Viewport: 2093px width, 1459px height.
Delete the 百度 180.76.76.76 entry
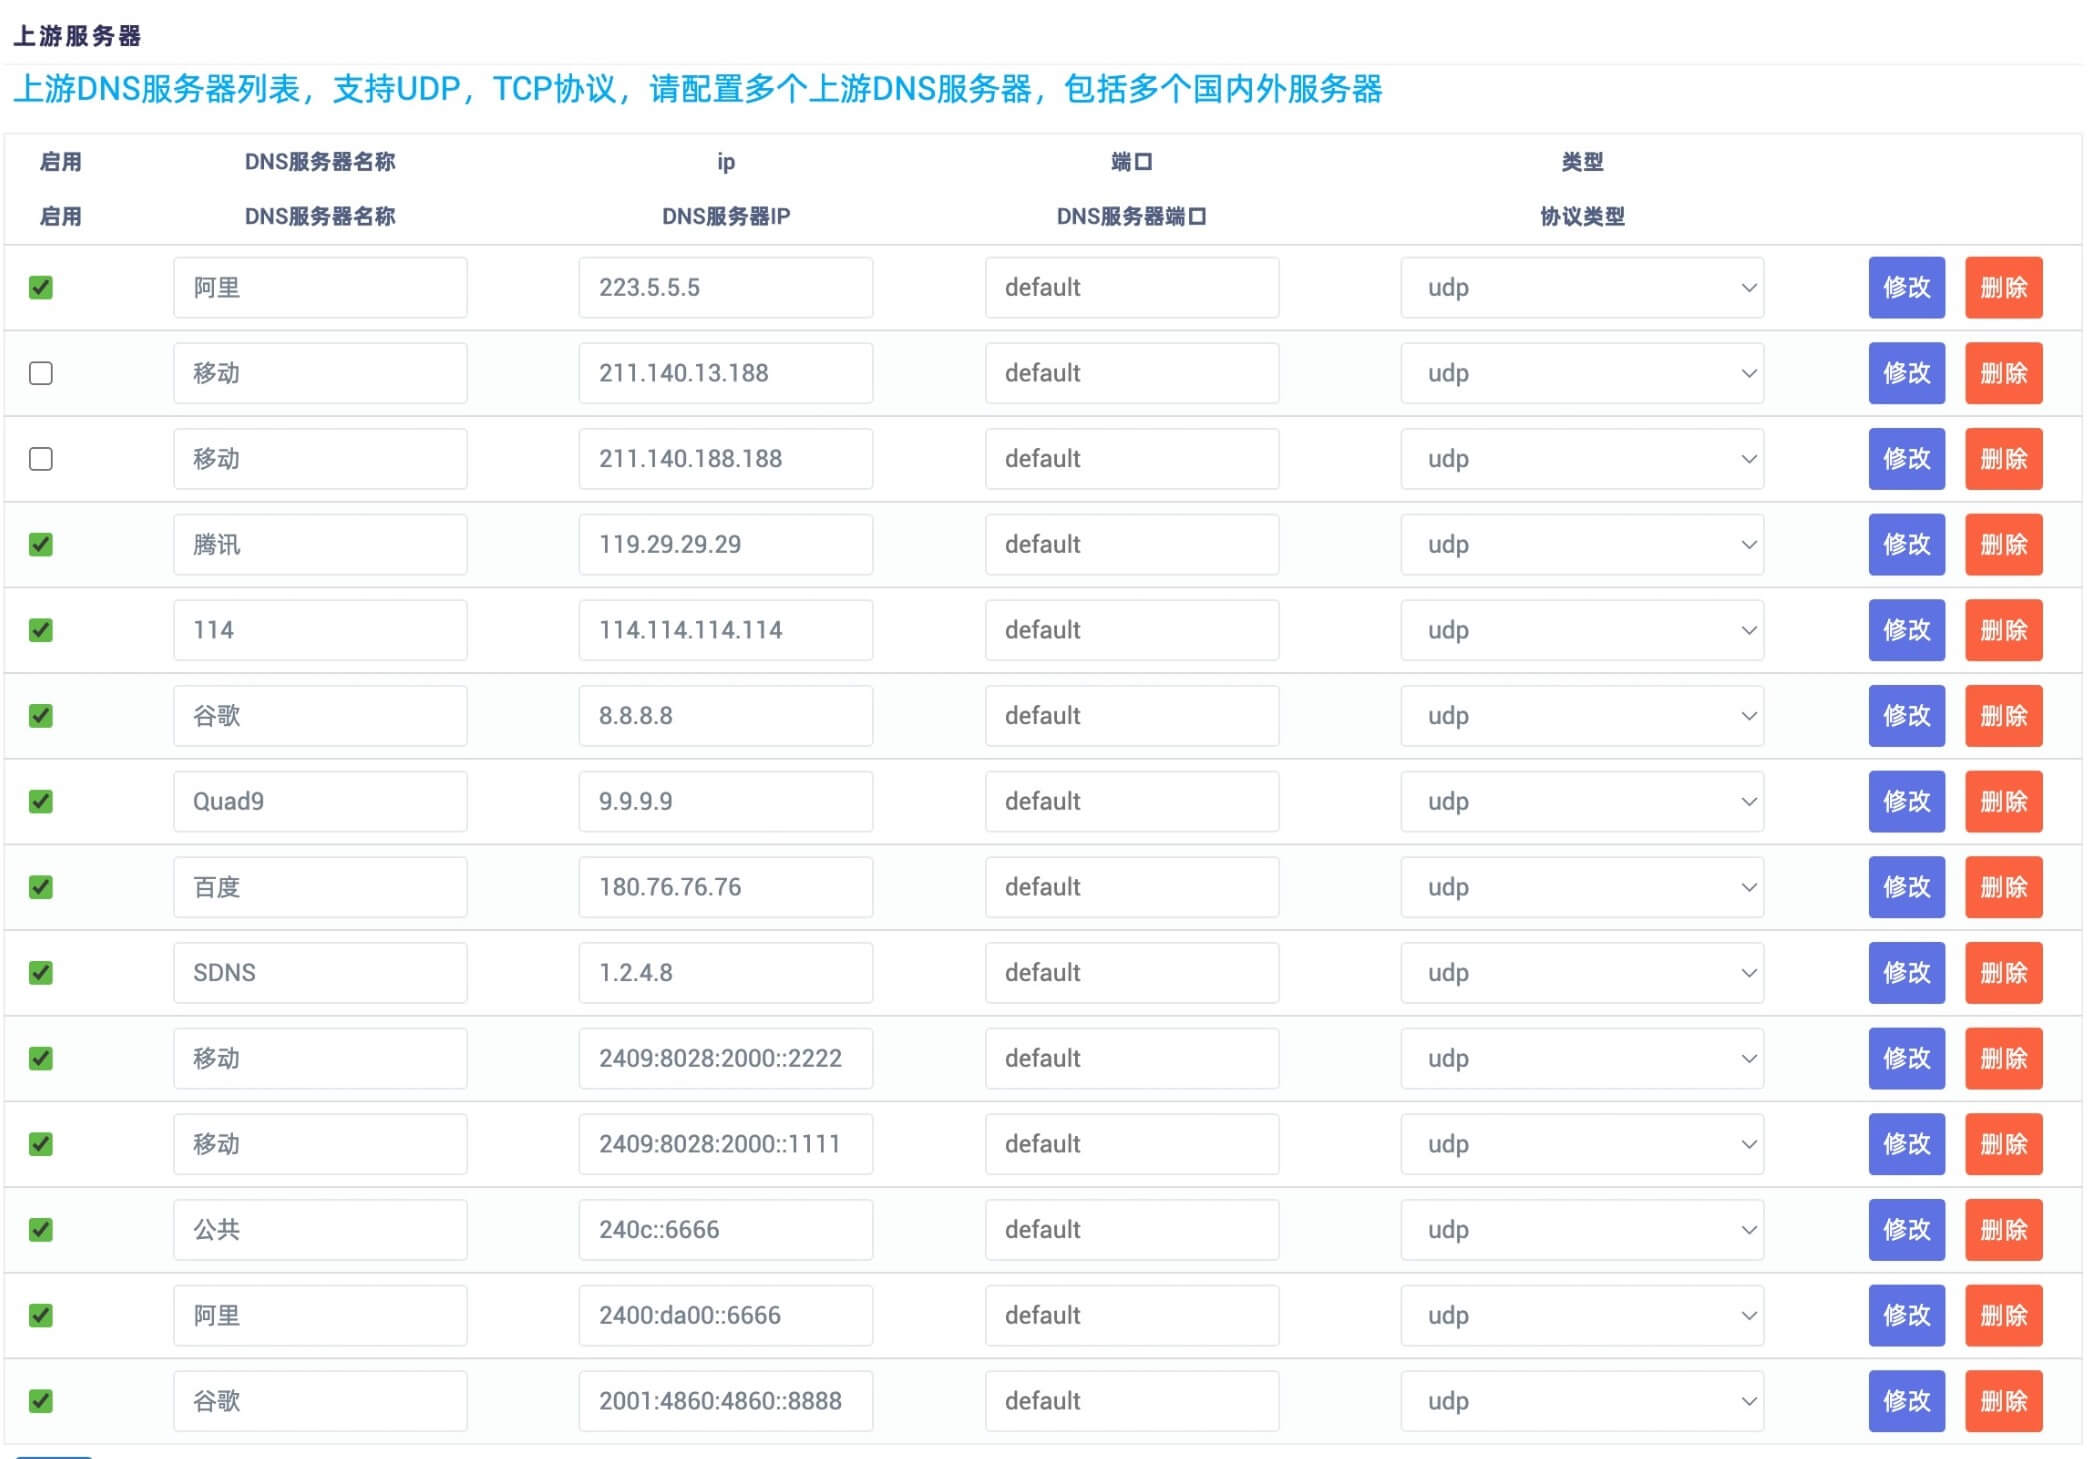(2002, 888)
